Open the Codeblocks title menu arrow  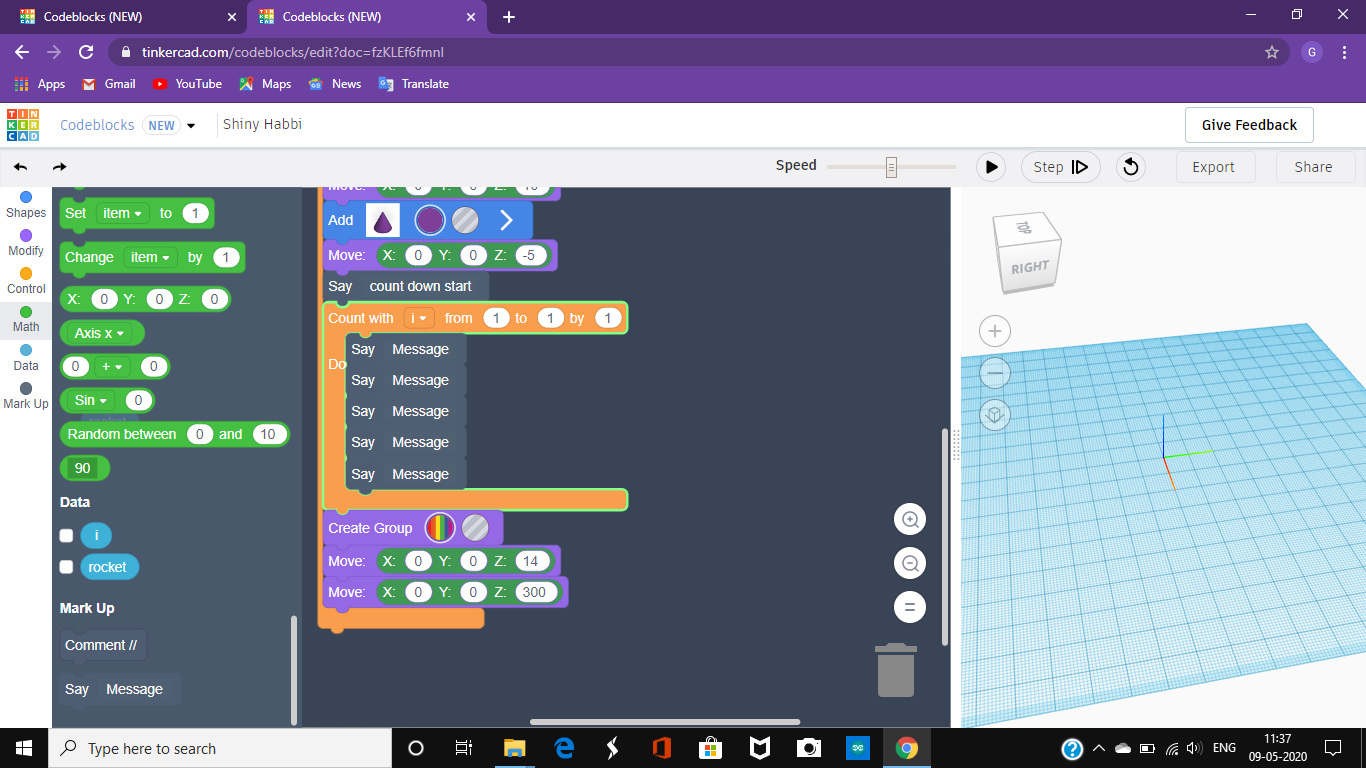pos(190,124)
